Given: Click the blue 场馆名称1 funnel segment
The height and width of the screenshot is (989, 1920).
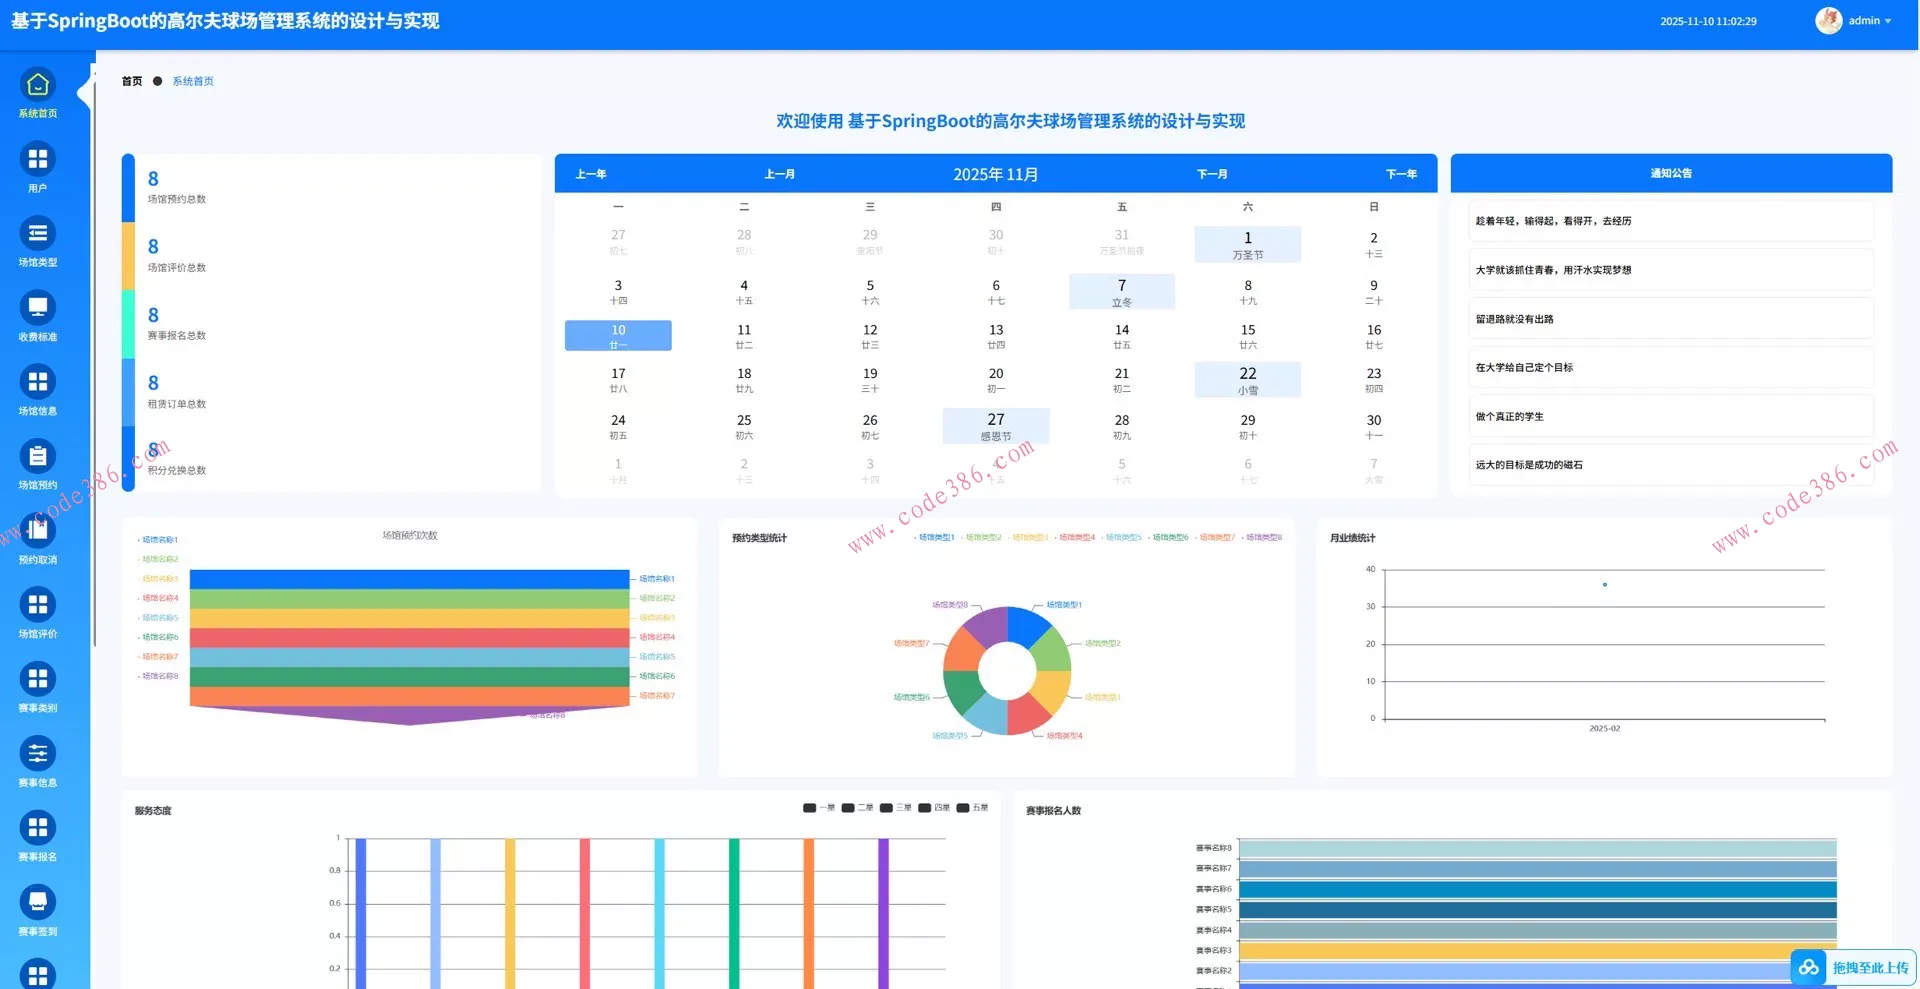Looking at the screenshot, I should pyautogui.click(x=409, y=579).
